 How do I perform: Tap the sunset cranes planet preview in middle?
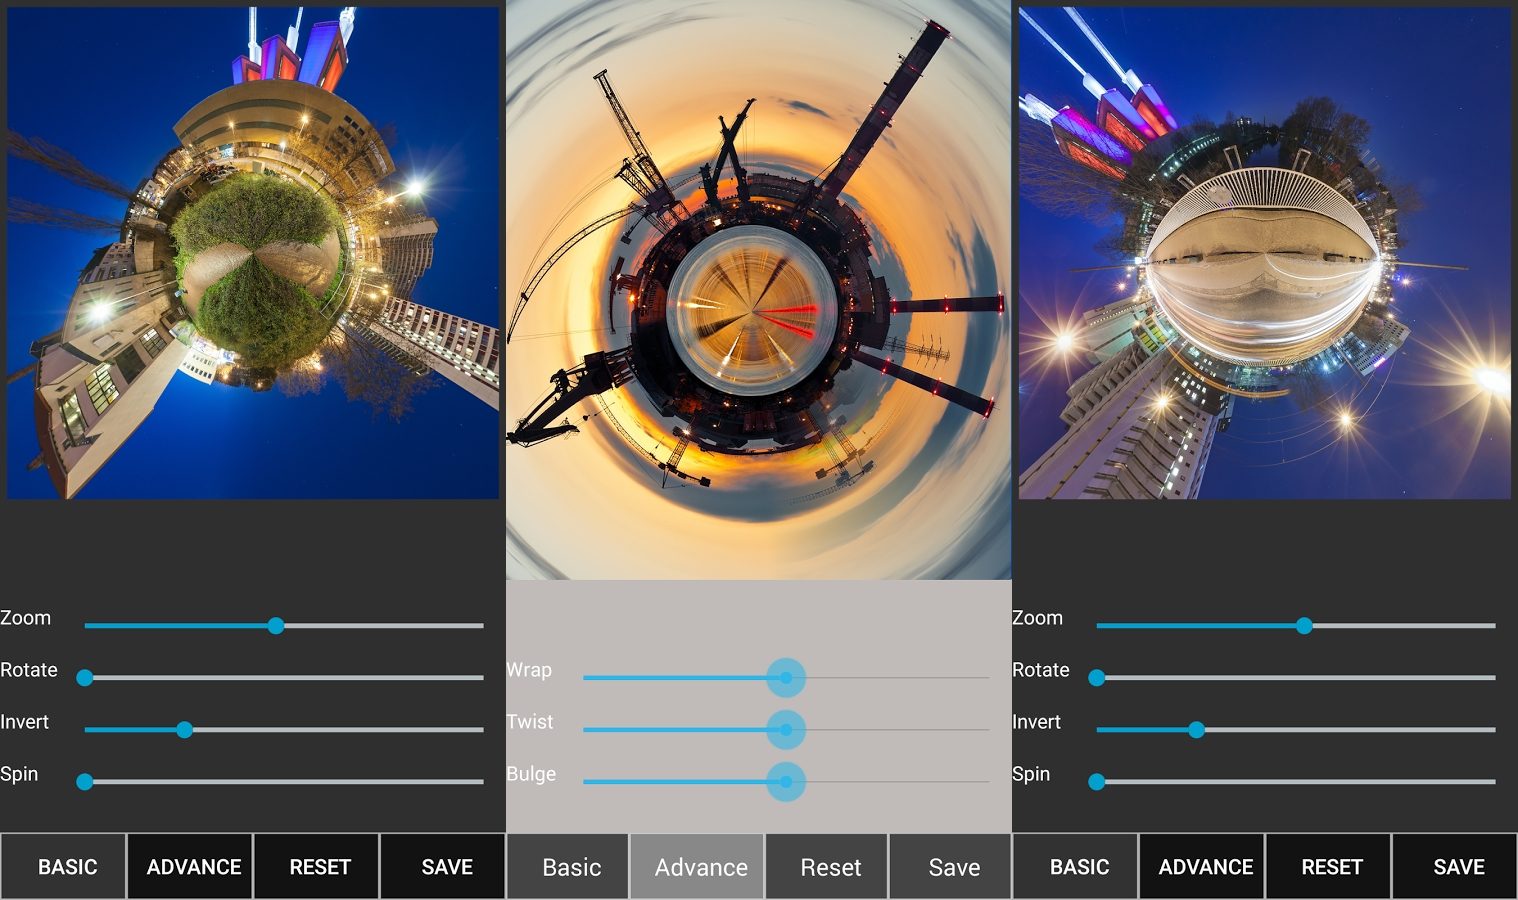tap(759, 290)
